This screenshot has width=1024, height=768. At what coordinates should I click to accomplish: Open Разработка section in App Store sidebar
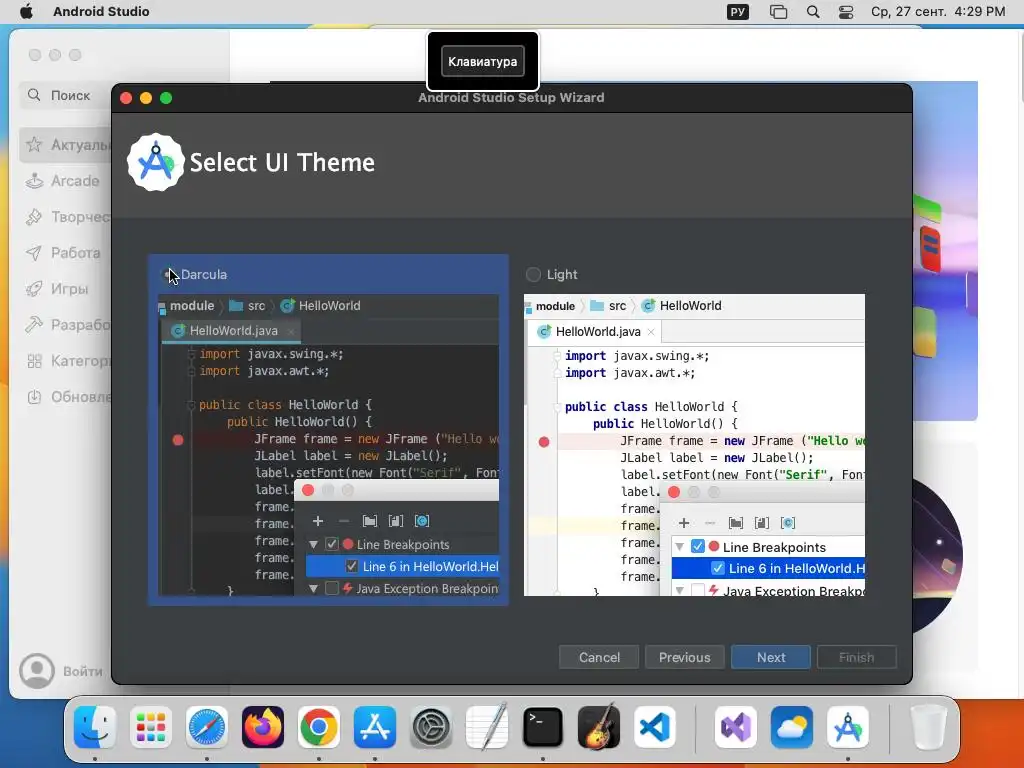(65, 325)
